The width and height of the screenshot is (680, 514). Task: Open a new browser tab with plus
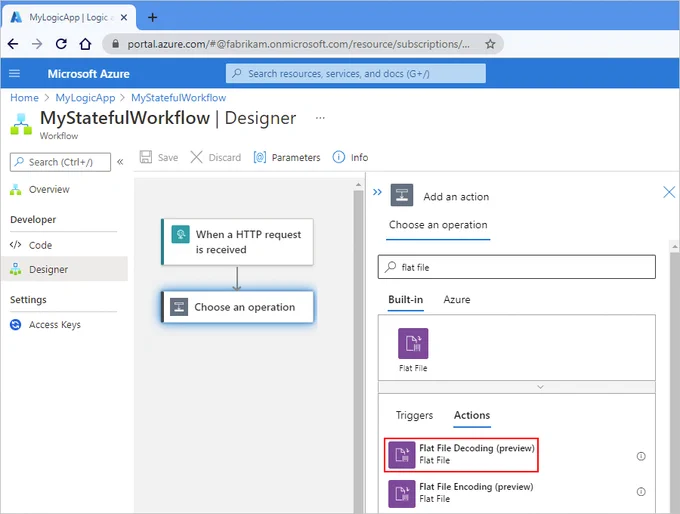[x=152, y=17]
